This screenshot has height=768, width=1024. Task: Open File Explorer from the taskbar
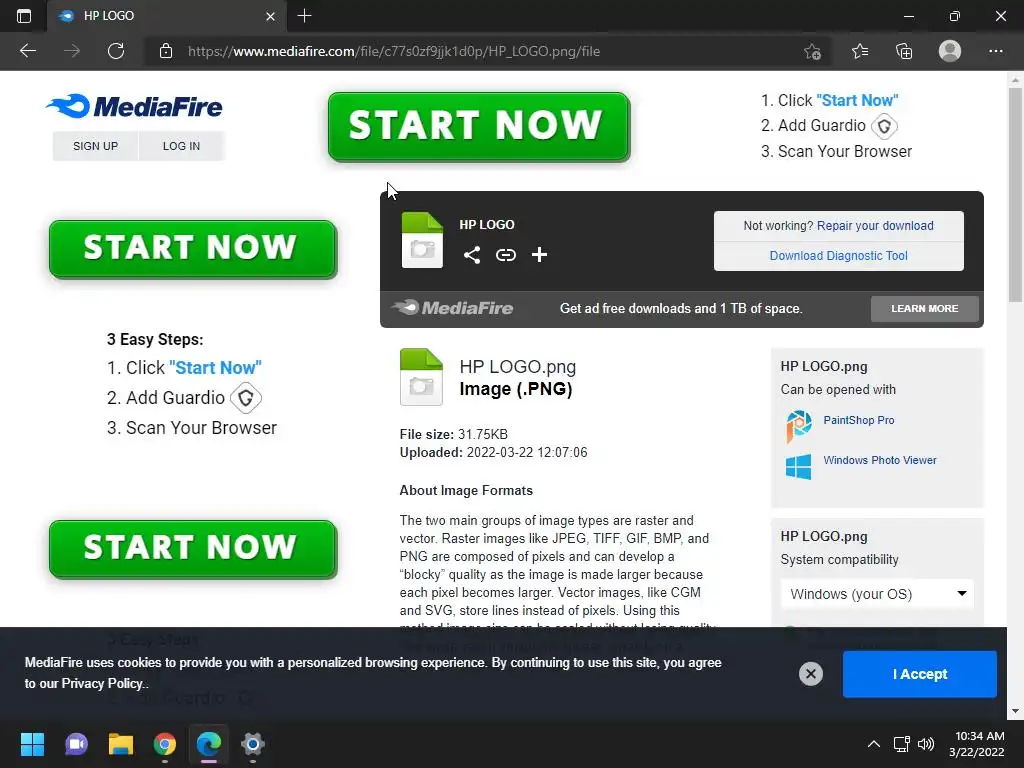[x=121, y=744]
